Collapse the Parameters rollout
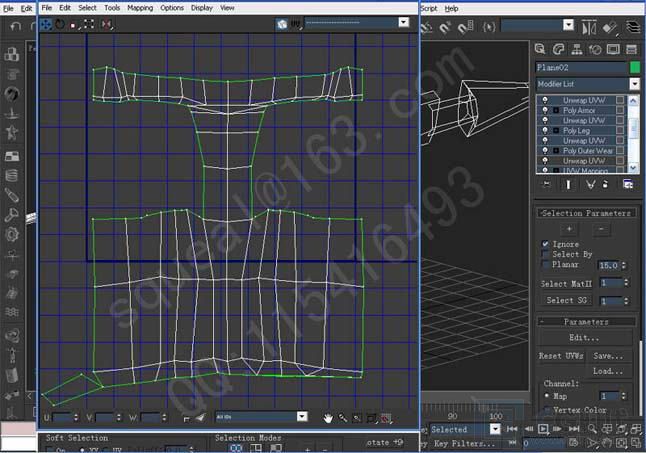Screen dimensions: 646x453 click(586, 322)
